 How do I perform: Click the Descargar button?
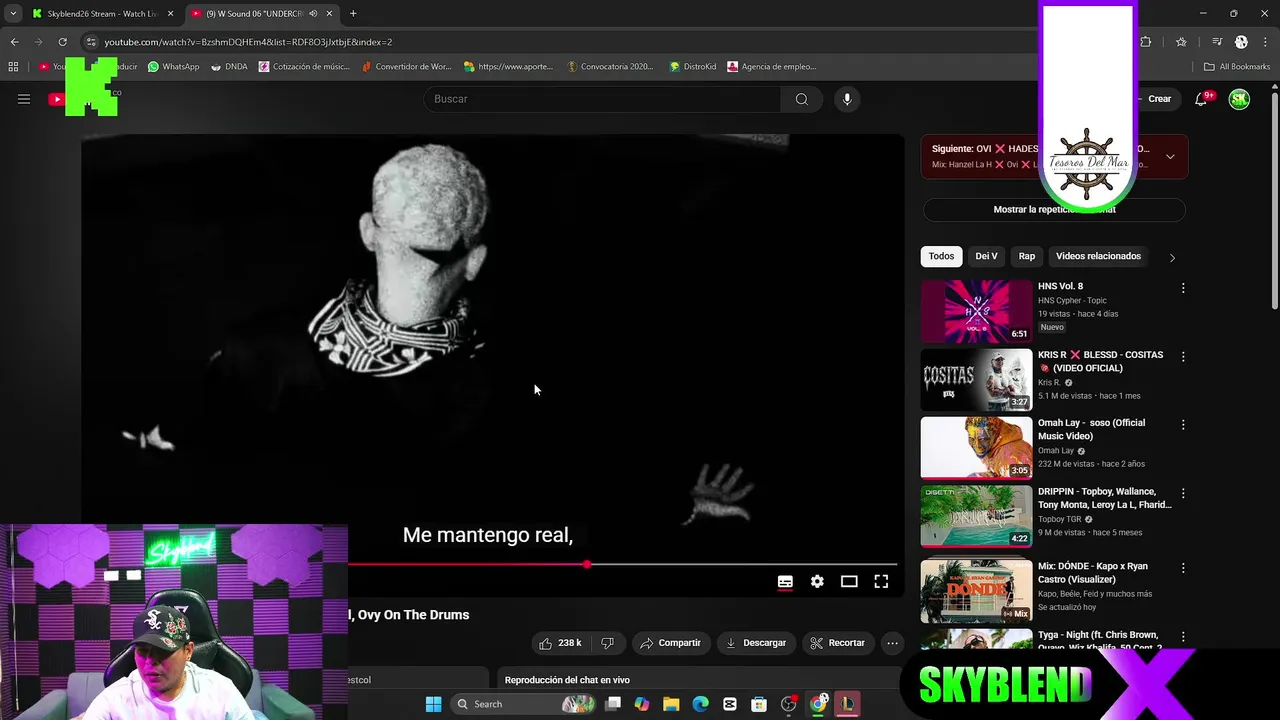coord(756,643)
